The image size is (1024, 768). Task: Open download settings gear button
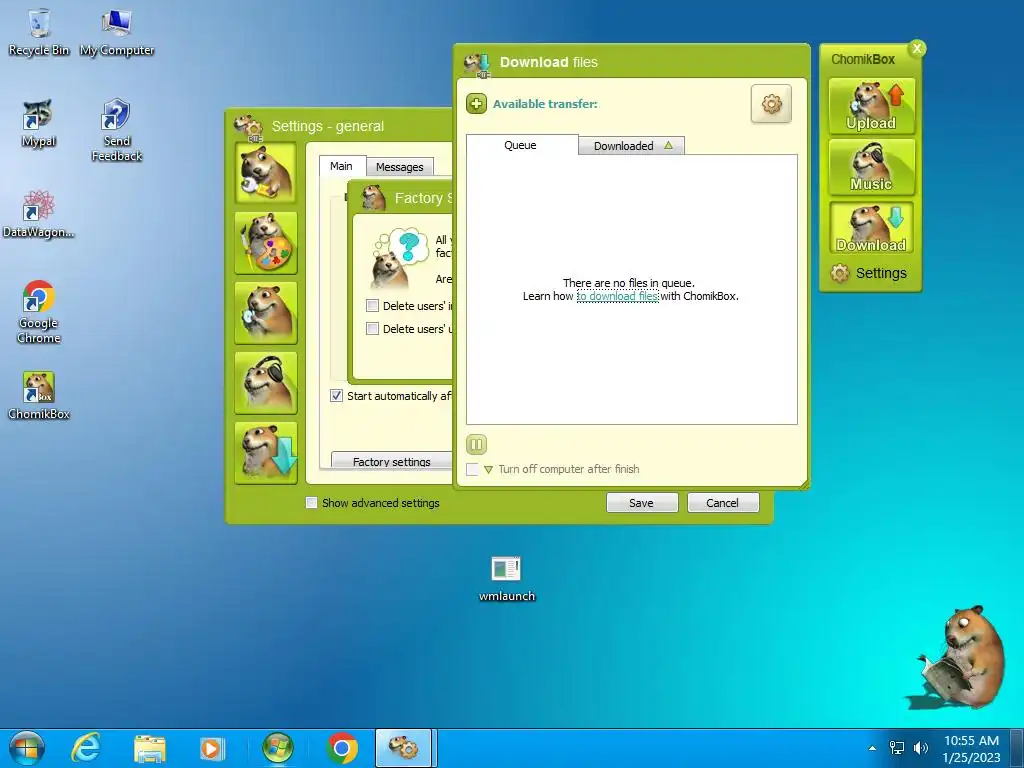pos(771,104)
